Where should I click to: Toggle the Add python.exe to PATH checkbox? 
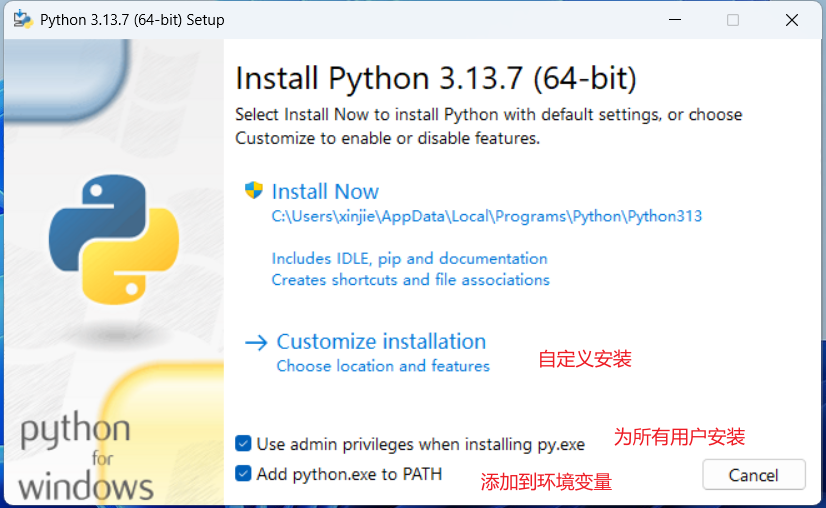coord(243,473)
